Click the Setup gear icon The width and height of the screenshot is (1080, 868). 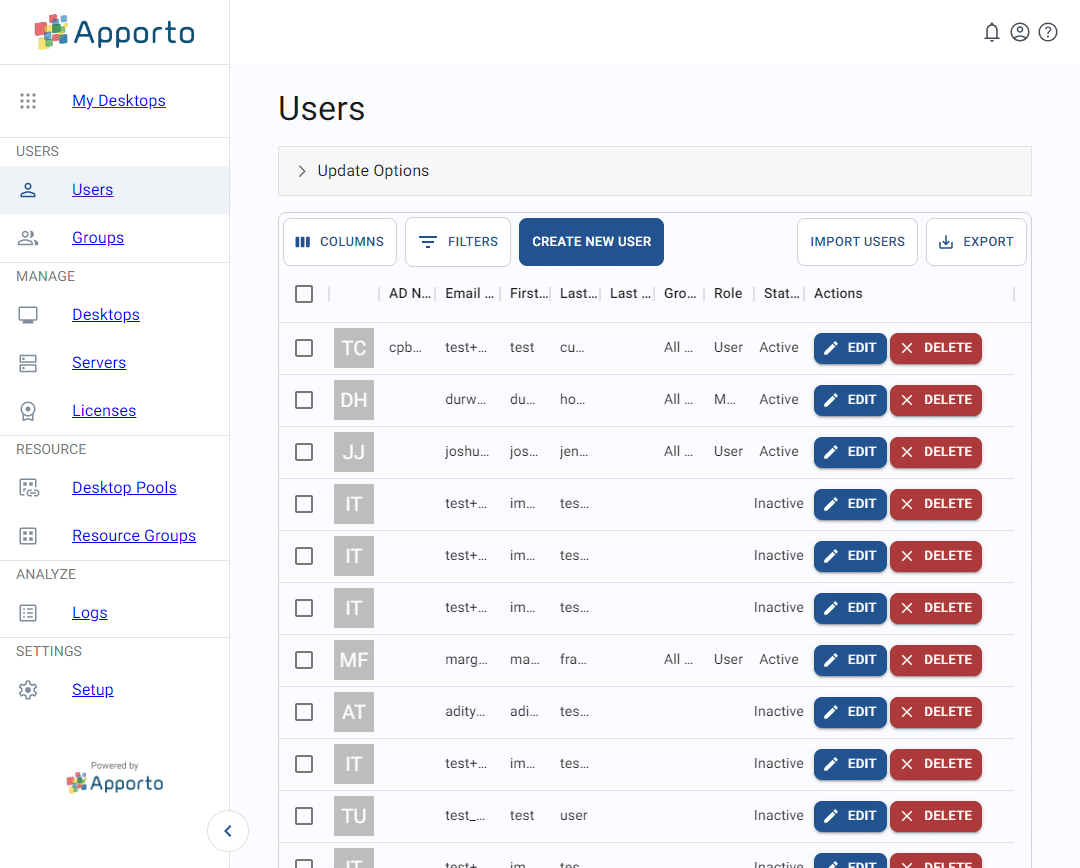tap(27, 689)
